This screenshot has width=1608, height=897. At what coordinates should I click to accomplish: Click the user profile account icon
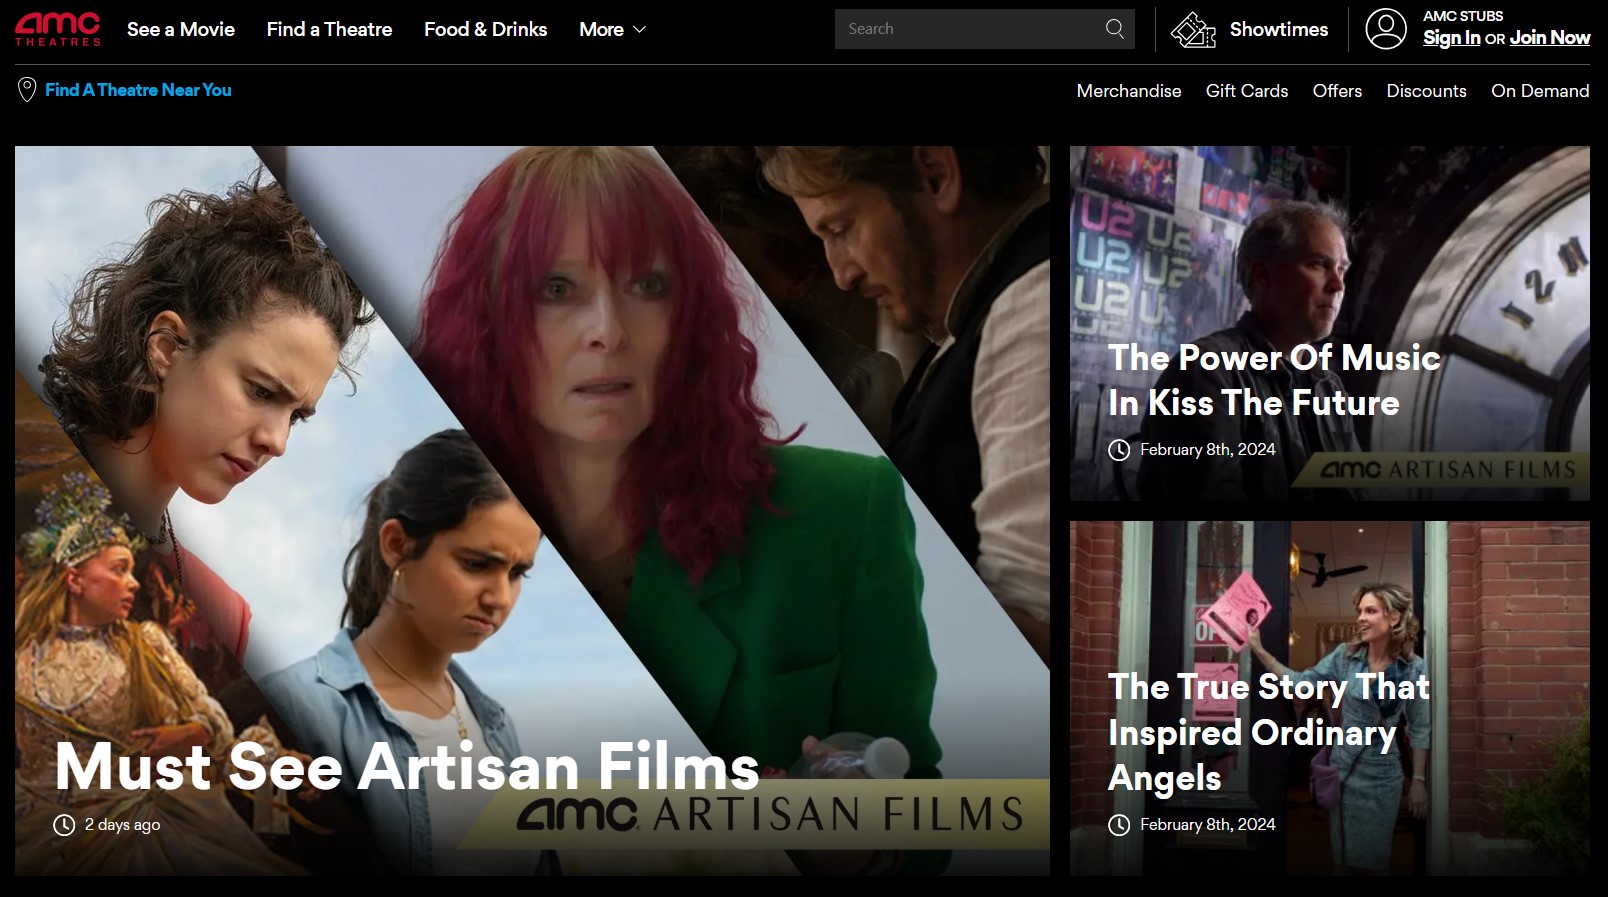click(x=1385, y=29)
